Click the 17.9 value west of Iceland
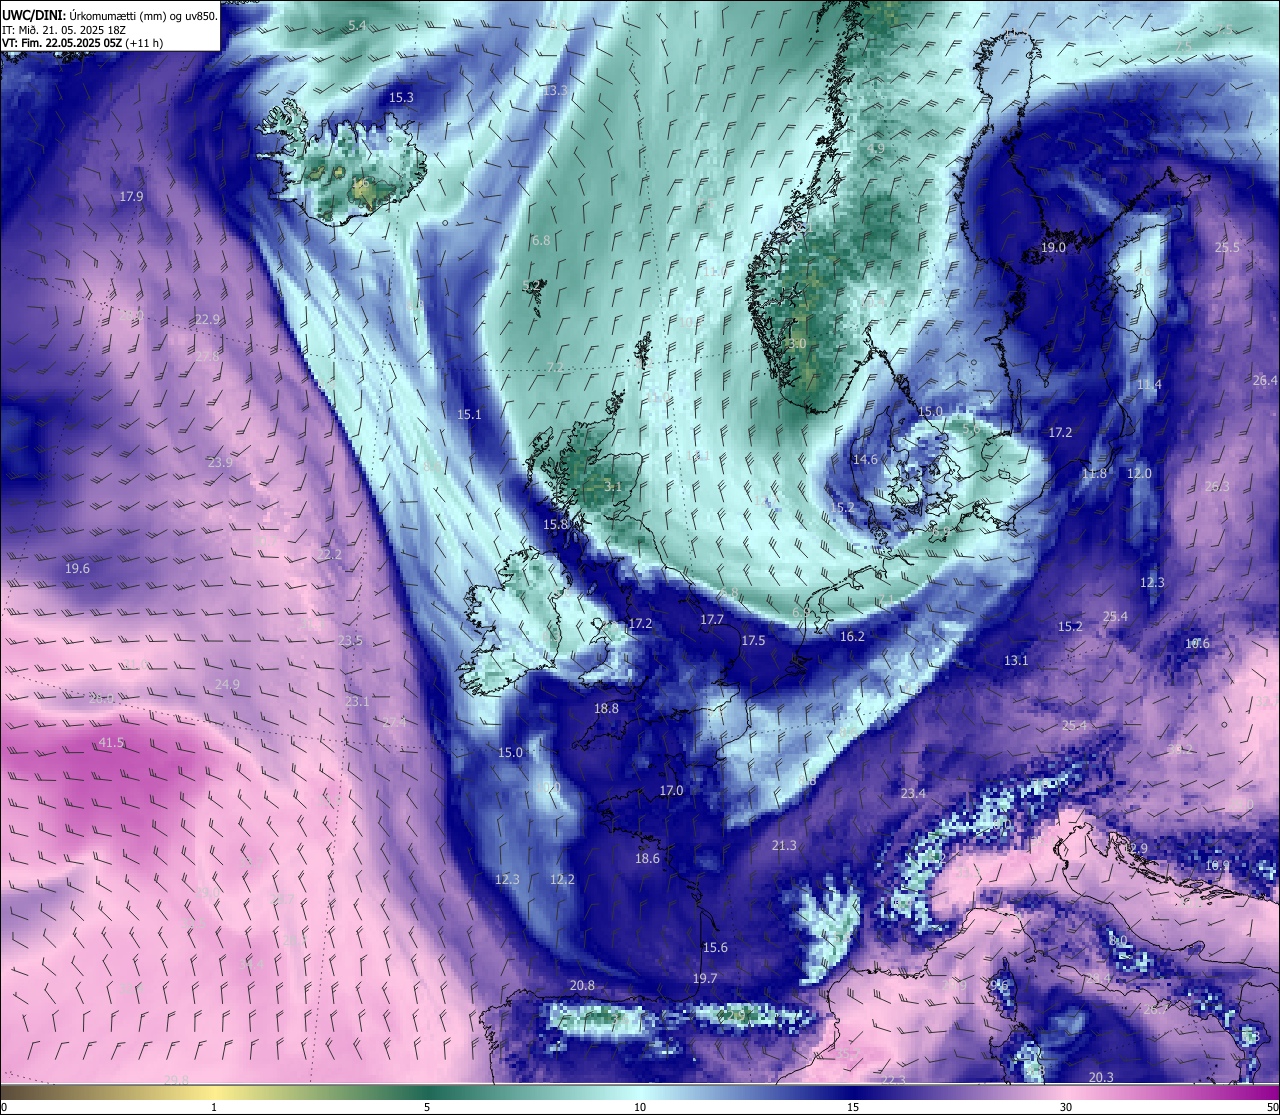1280x1115 pixels. tap(131, 197)
